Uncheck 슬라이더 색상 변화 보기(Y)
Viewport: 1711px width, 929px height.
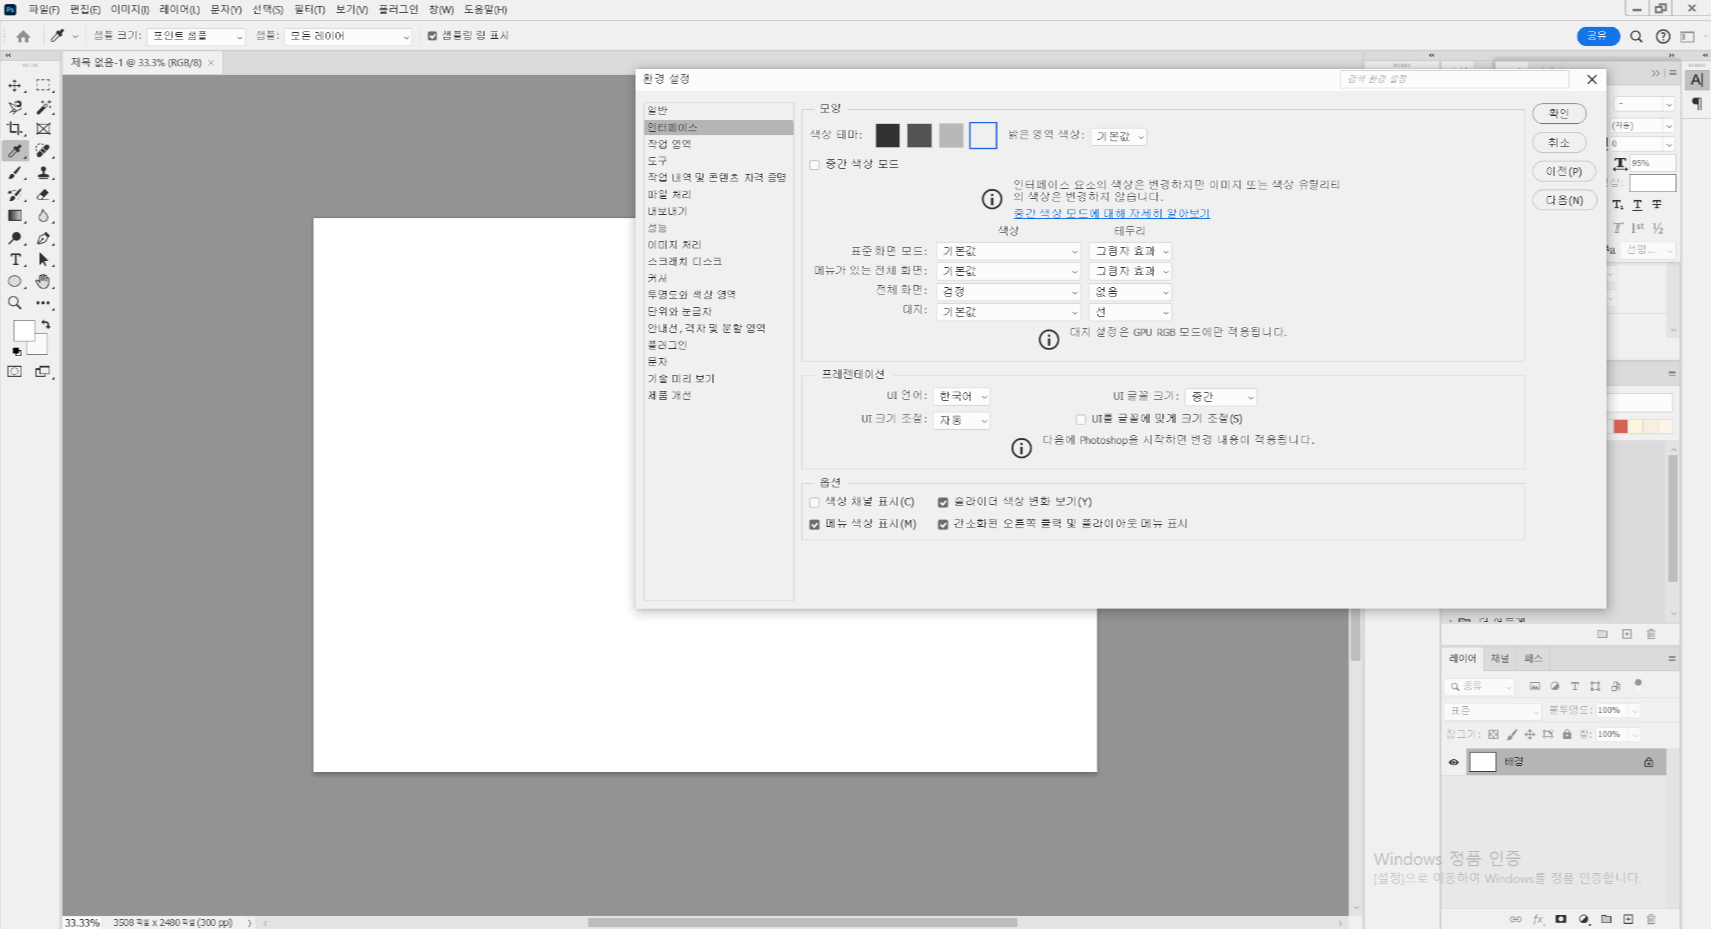(x=943, y=503)
